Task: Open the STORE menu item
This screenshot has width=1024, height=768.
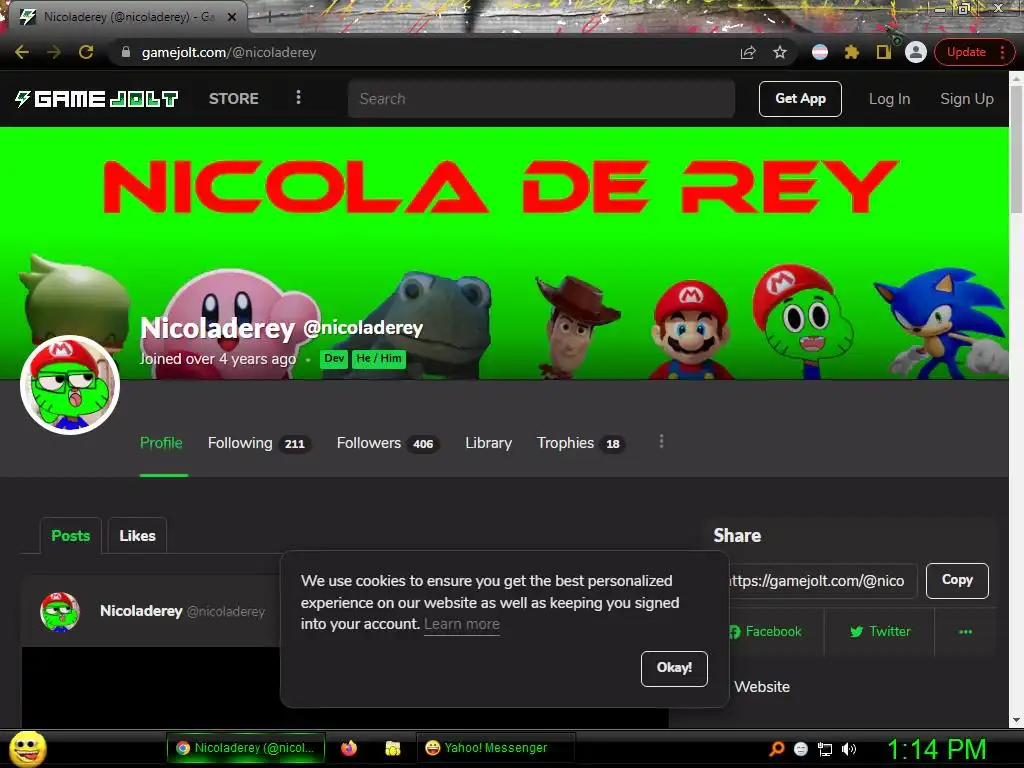Action: (234, 99)
